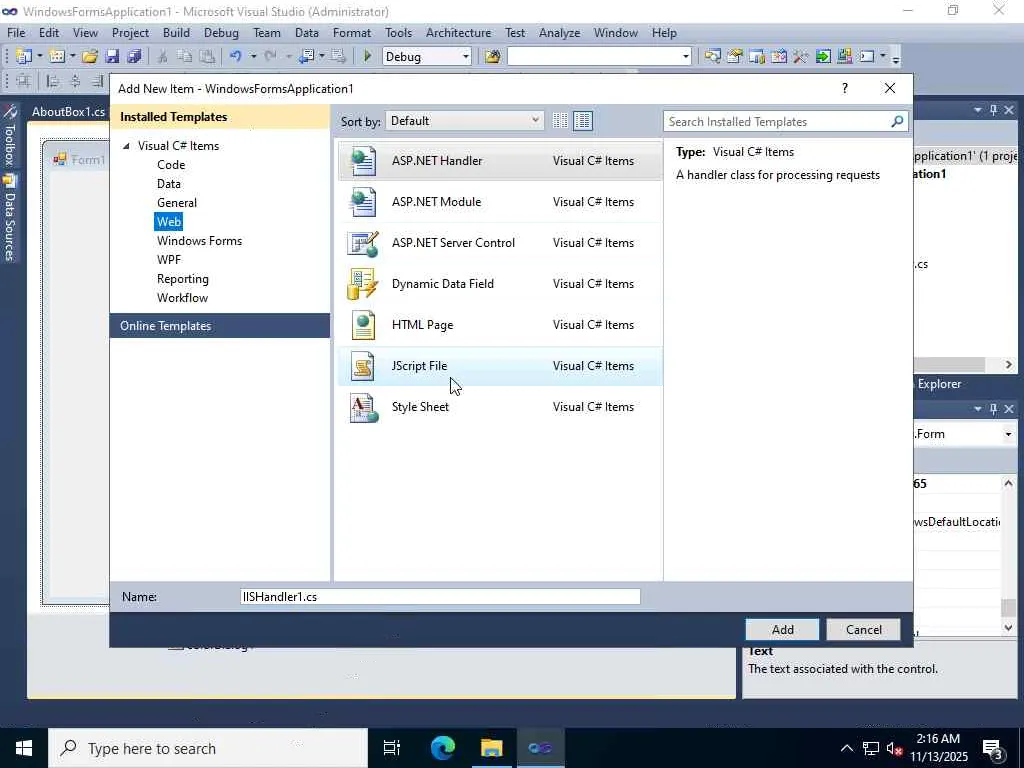Open the Find combo box dropdown arrow
The image size is (1024, 768).
click(685, 56)
